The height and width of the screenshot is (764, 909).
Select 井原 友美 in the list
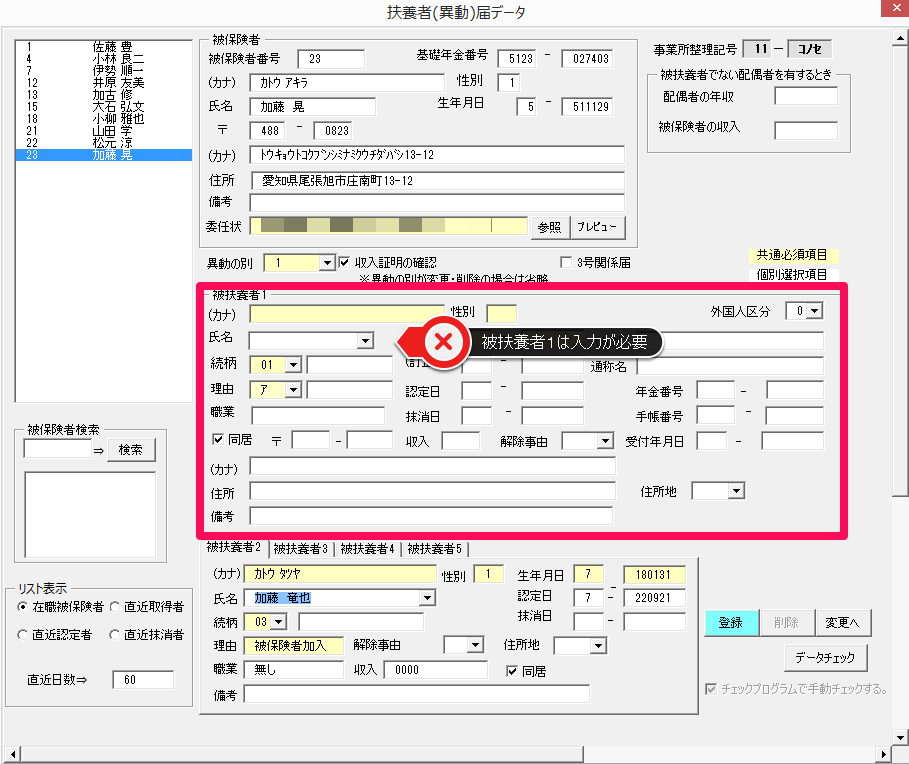click(104, 83)
